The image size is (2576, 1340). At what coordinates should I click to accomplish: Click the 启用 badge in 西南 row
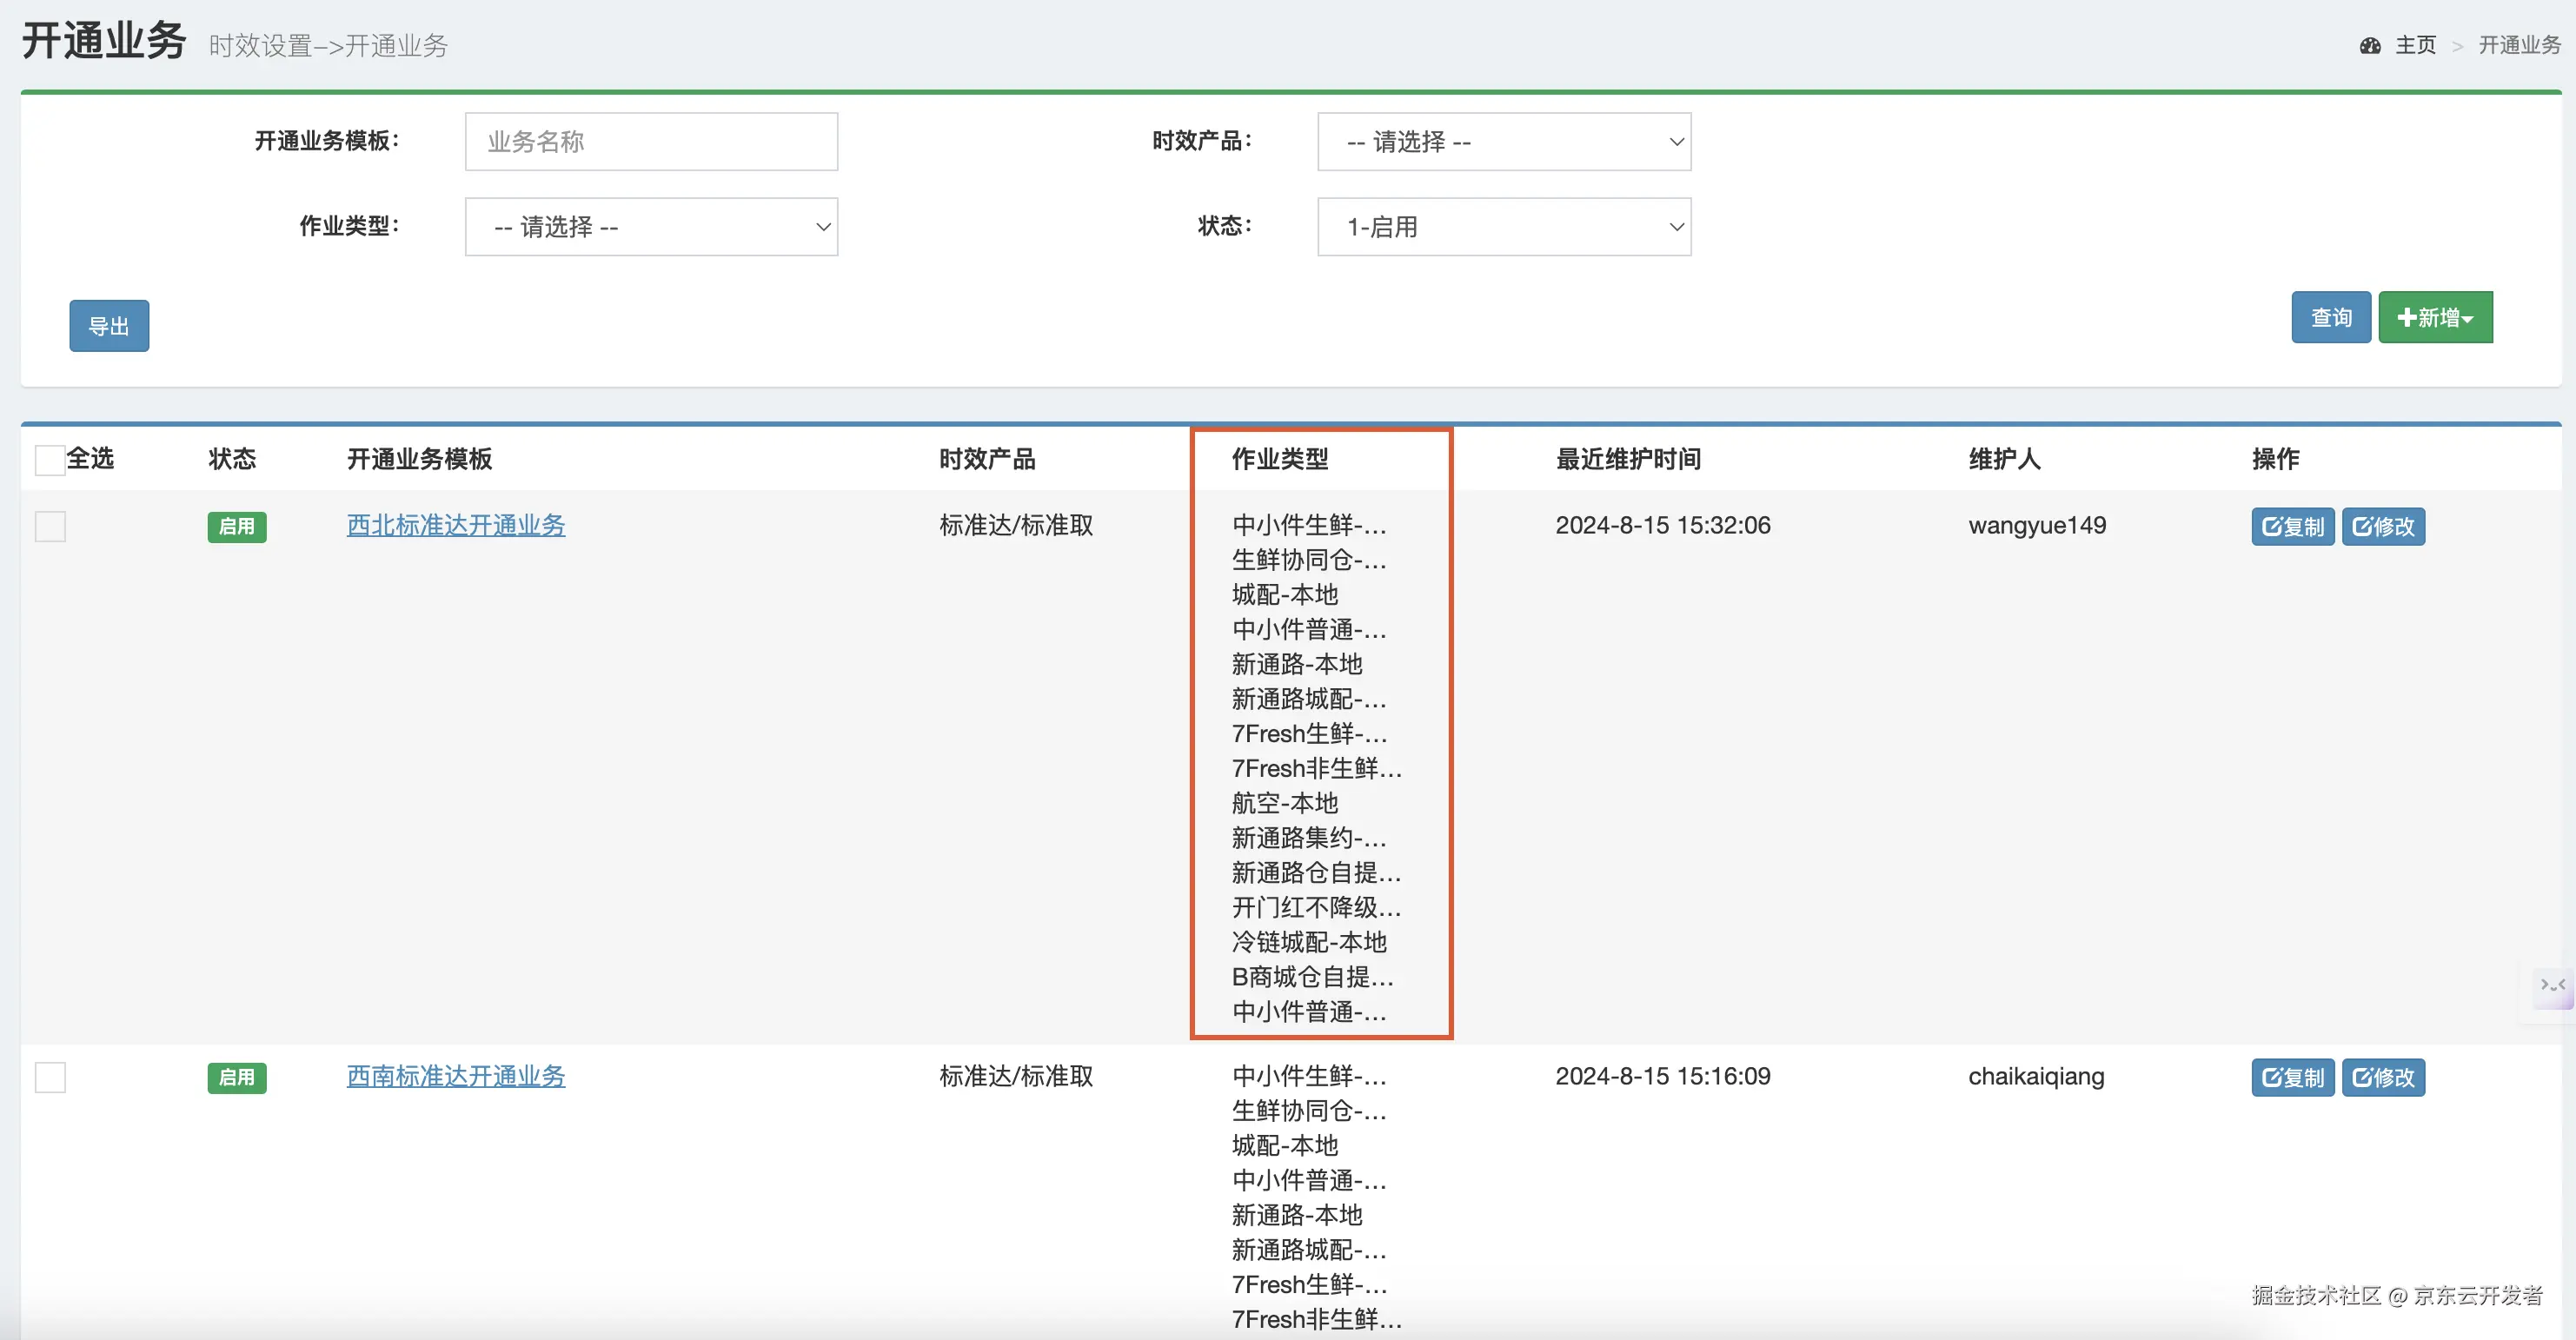point(237,1077)
